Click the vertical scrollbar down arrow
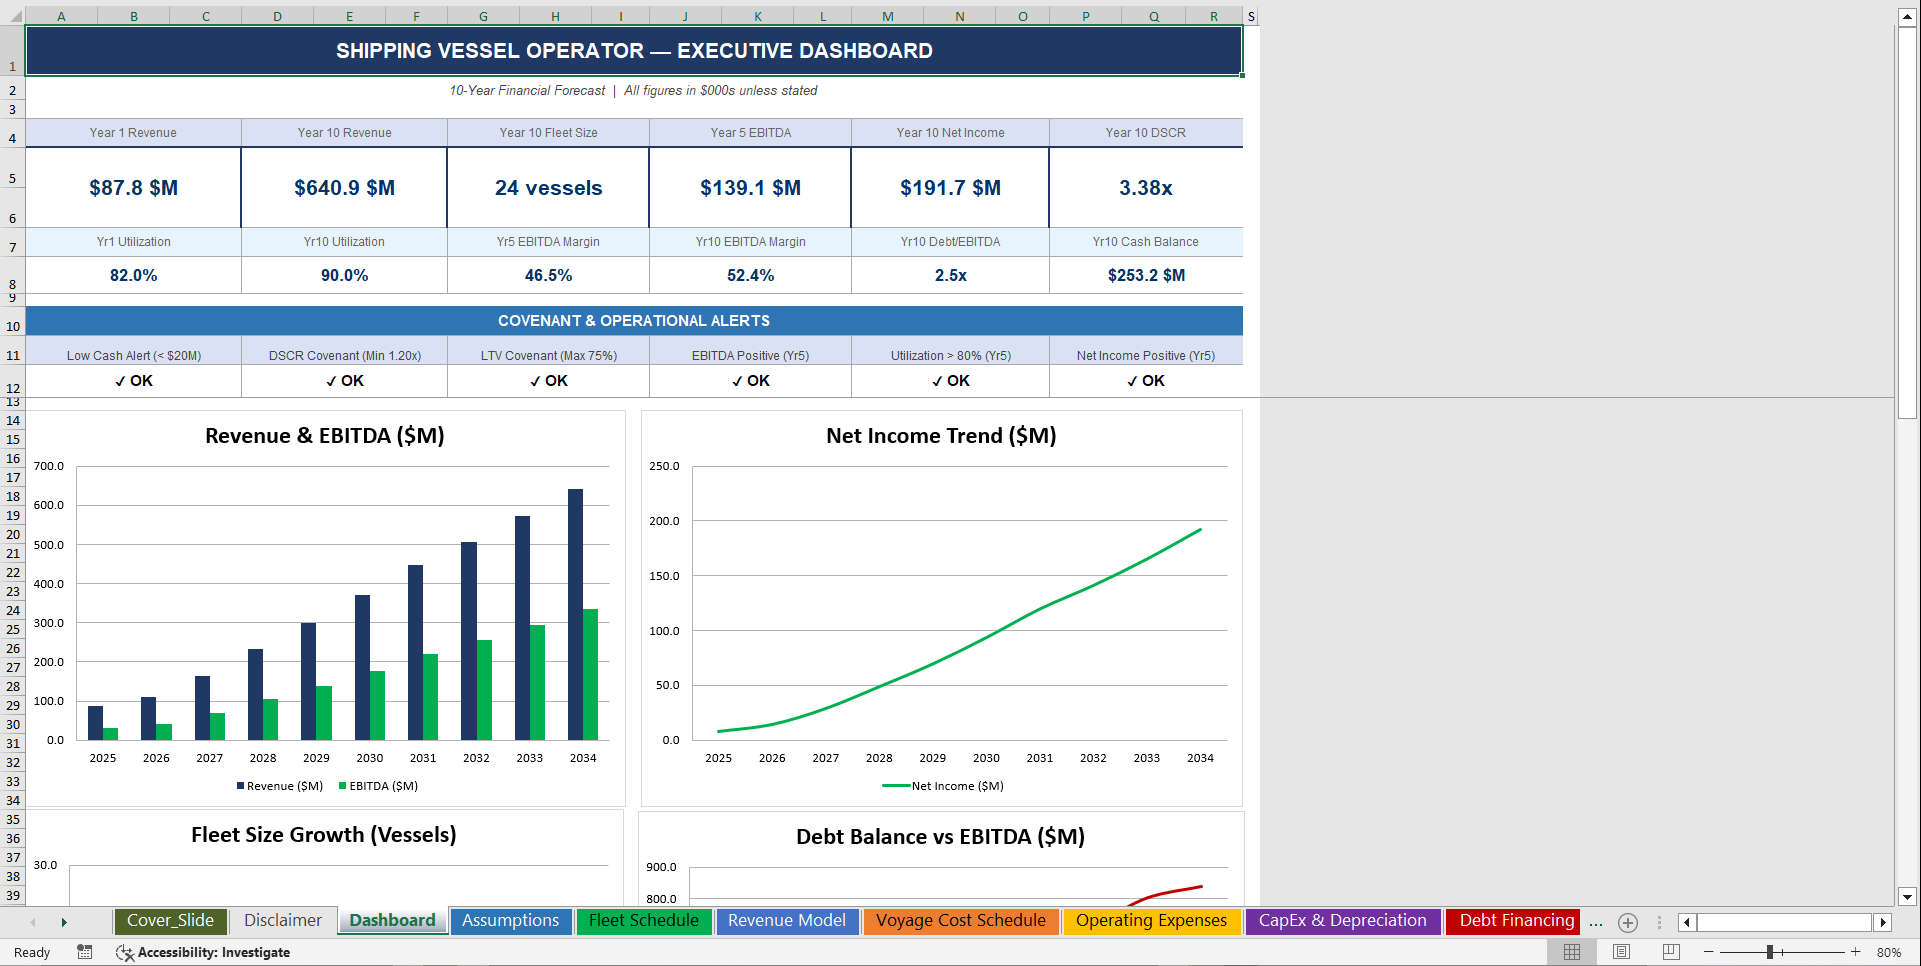 click(x=1906, y=898)
